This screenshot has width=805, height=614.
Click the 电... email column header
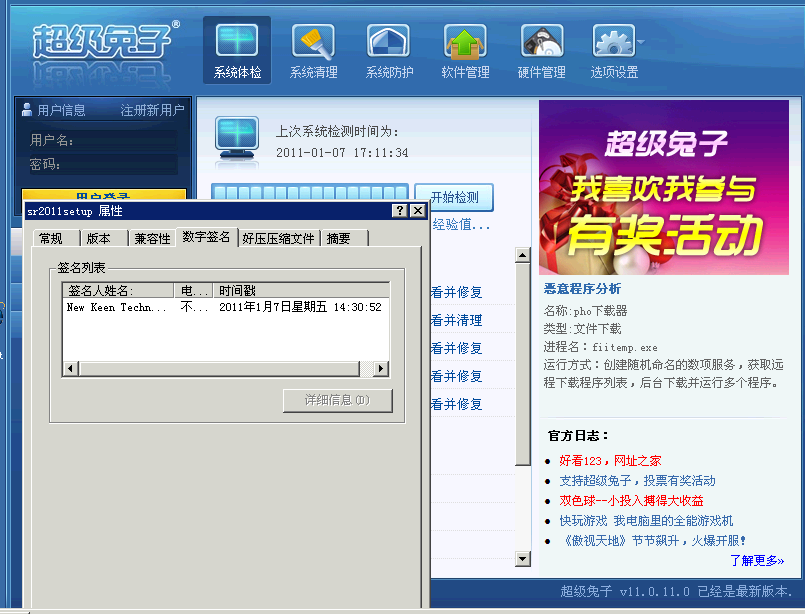[x=194, y=291]
